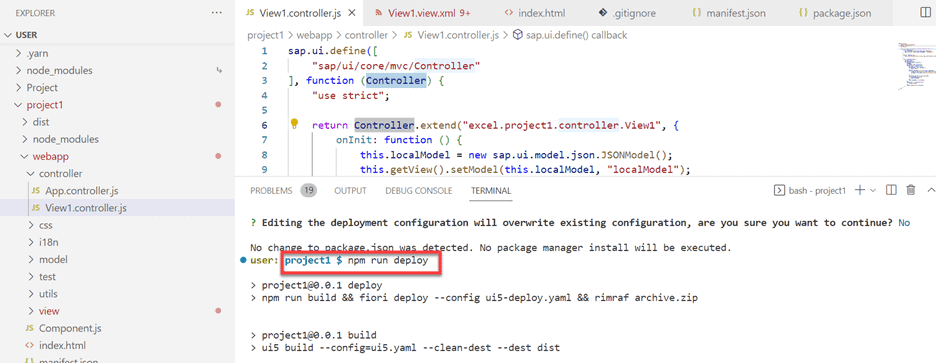The height and width of the screenshot is (363, 936).
Task: Click the maximize panel chevron icon
Action: click(930, 190)
